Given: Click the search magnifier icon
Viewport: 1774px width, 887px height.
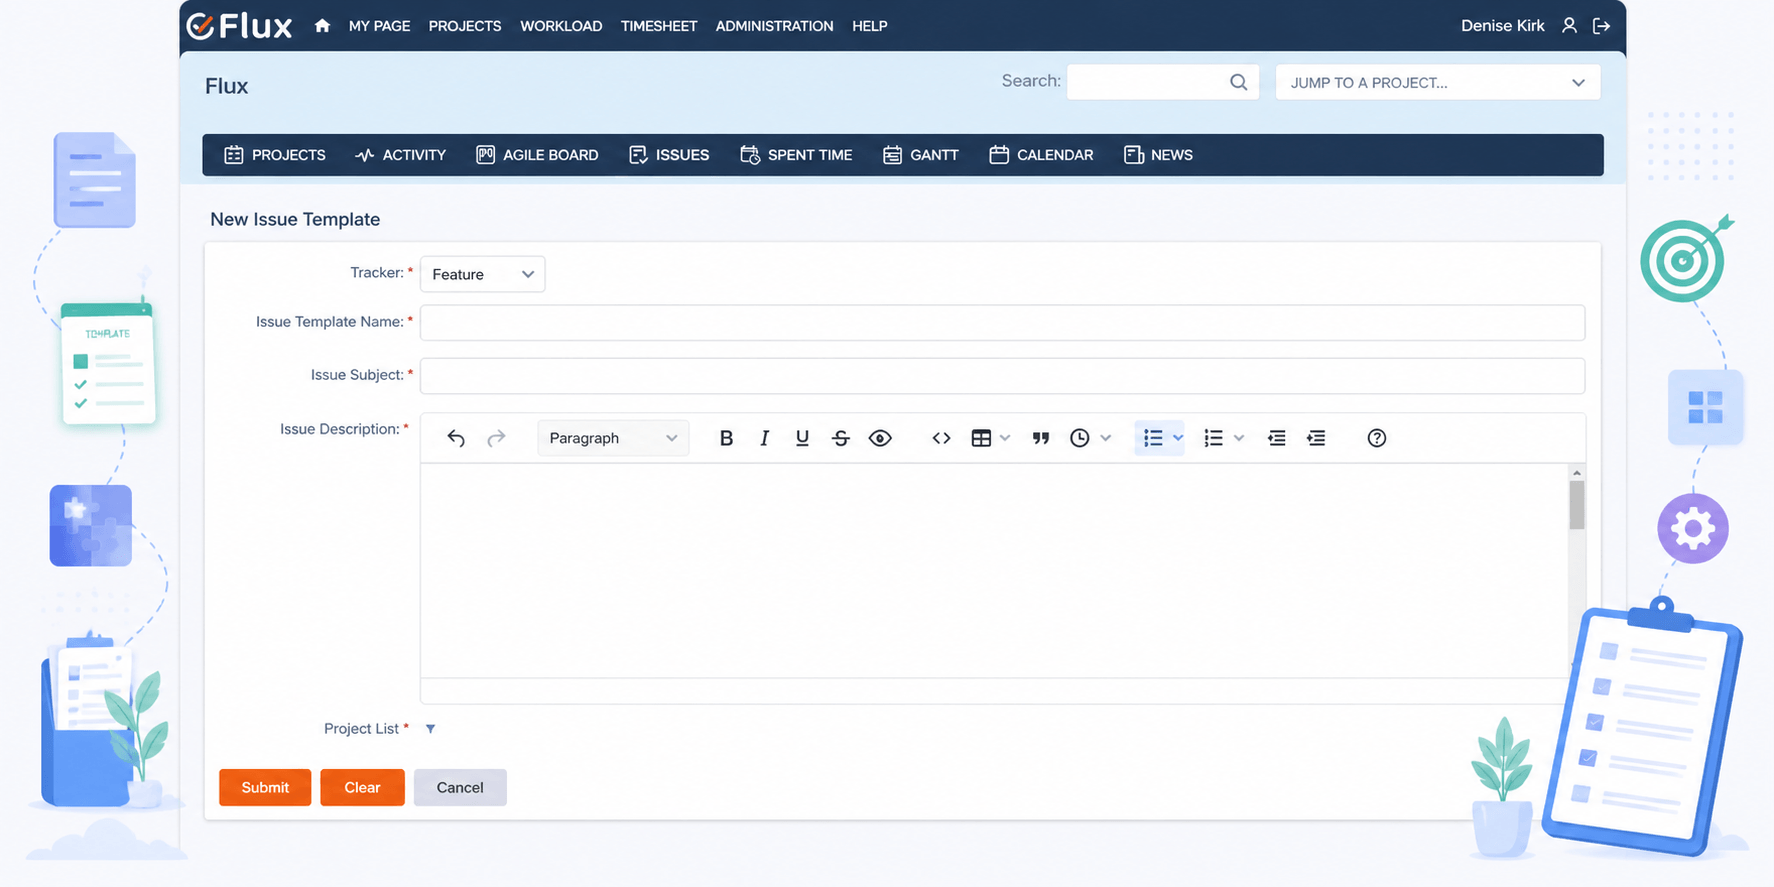Looking at the screenshot, I should [x=1238, y=82].
